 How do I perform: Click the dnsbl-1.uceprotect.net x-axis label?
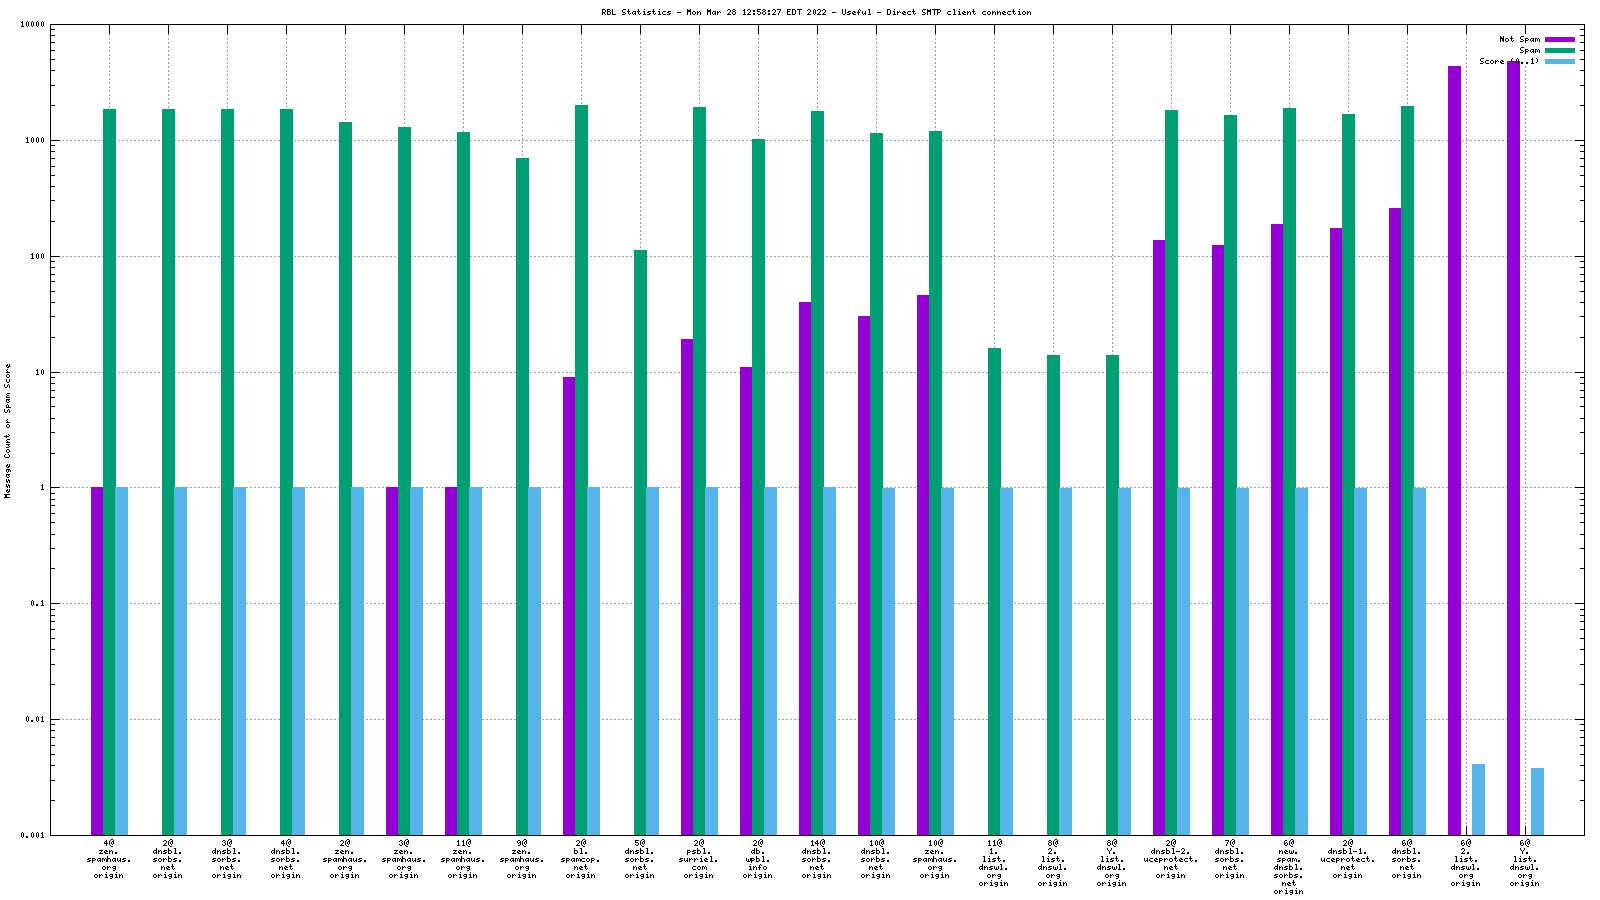(1347, 859)
